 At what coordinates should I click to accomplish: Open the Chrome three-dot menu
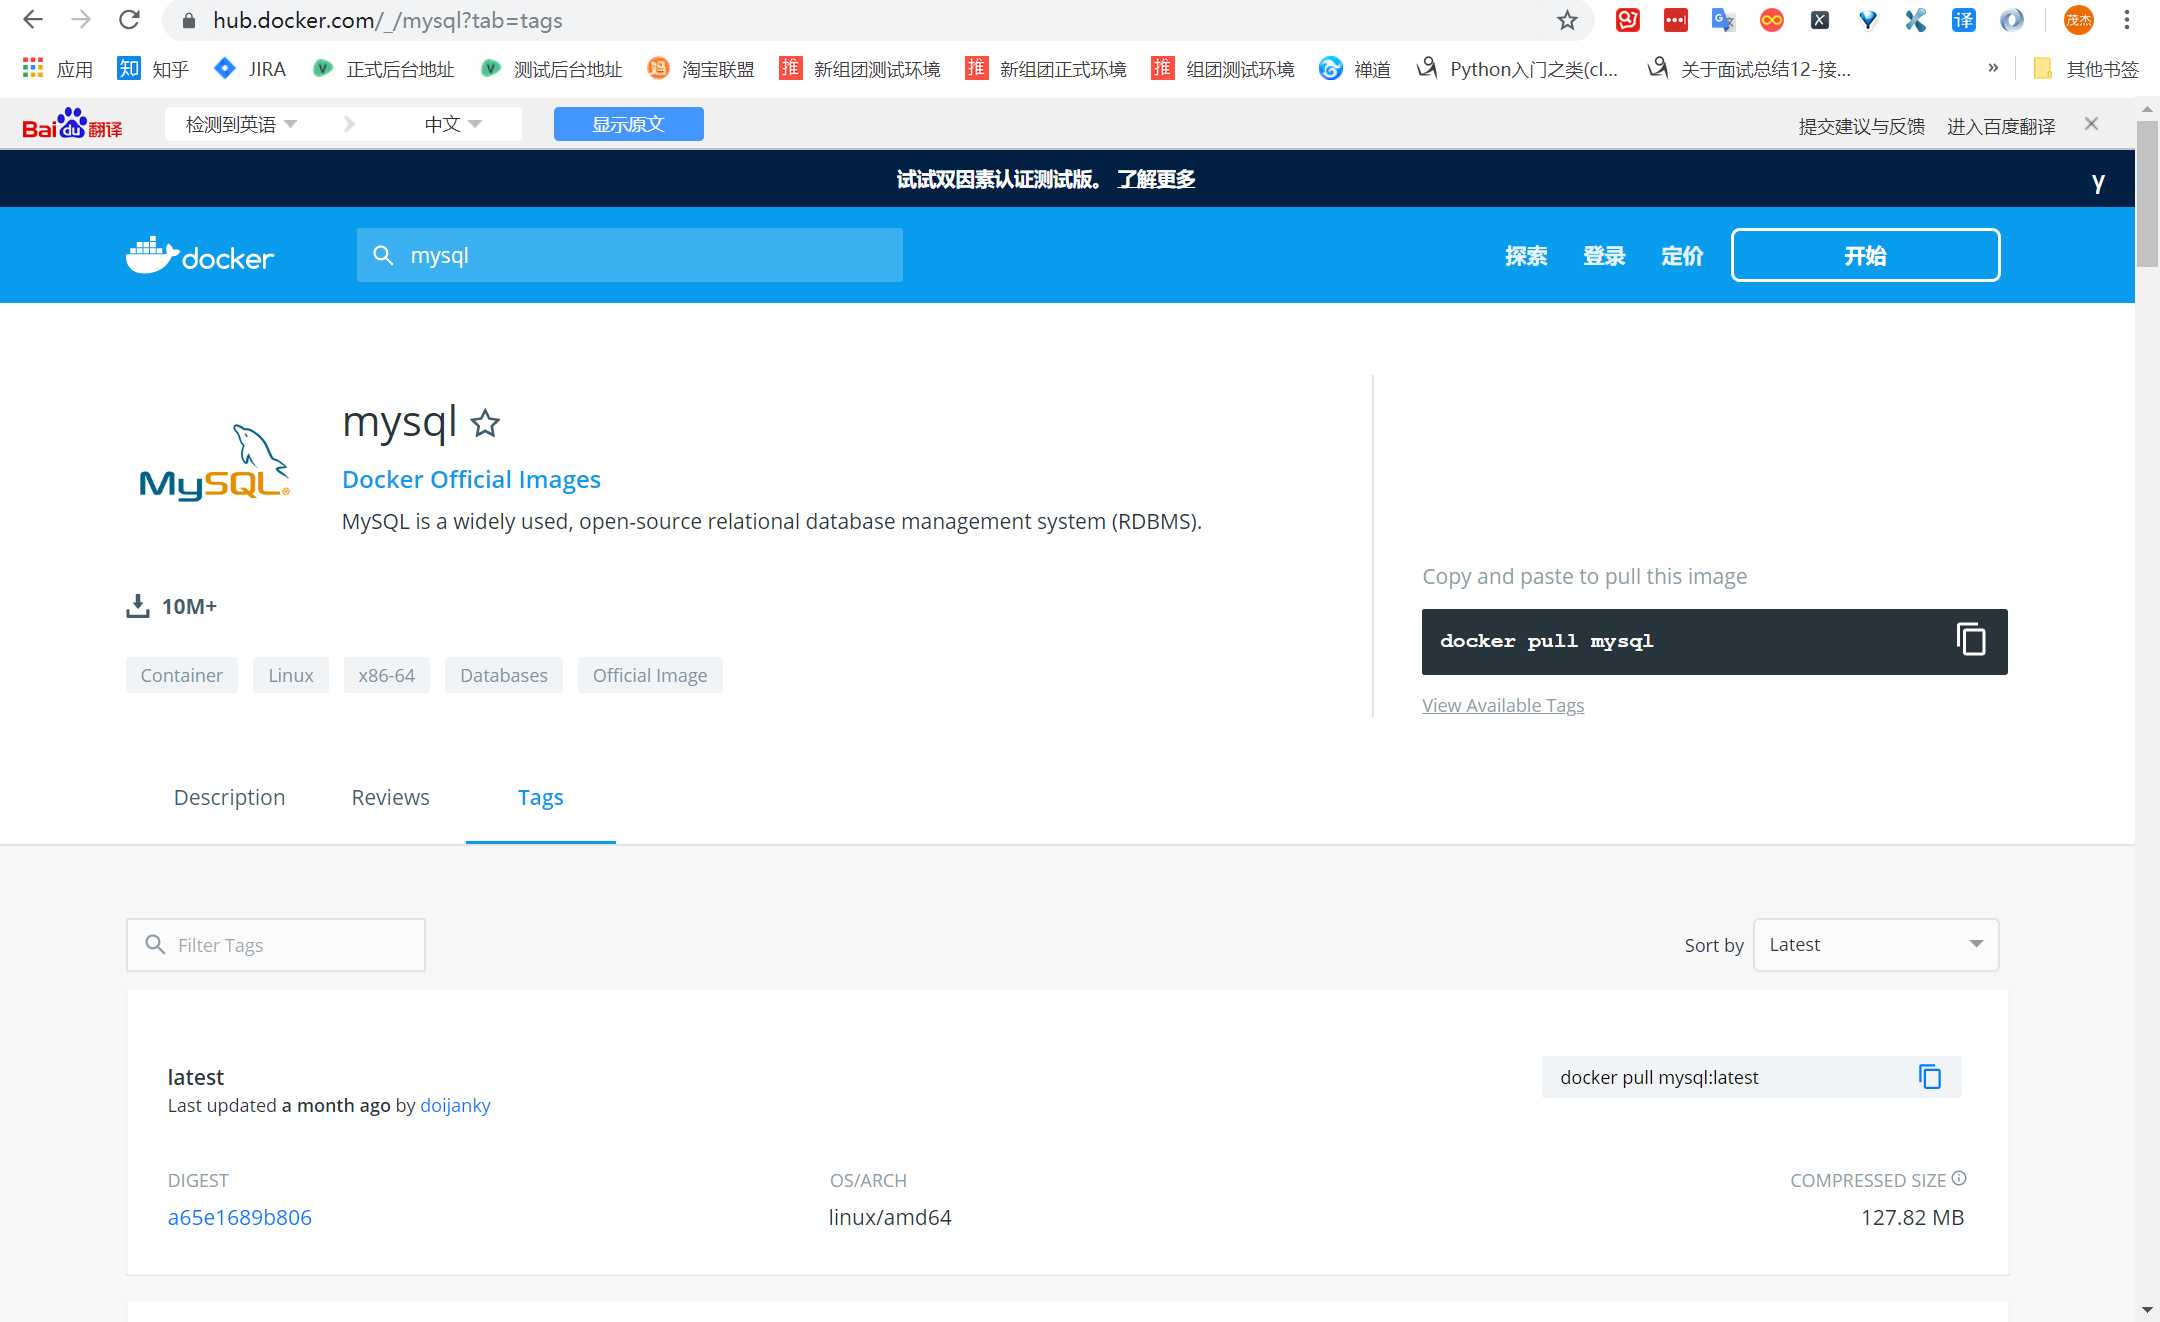coord(2127,20)
